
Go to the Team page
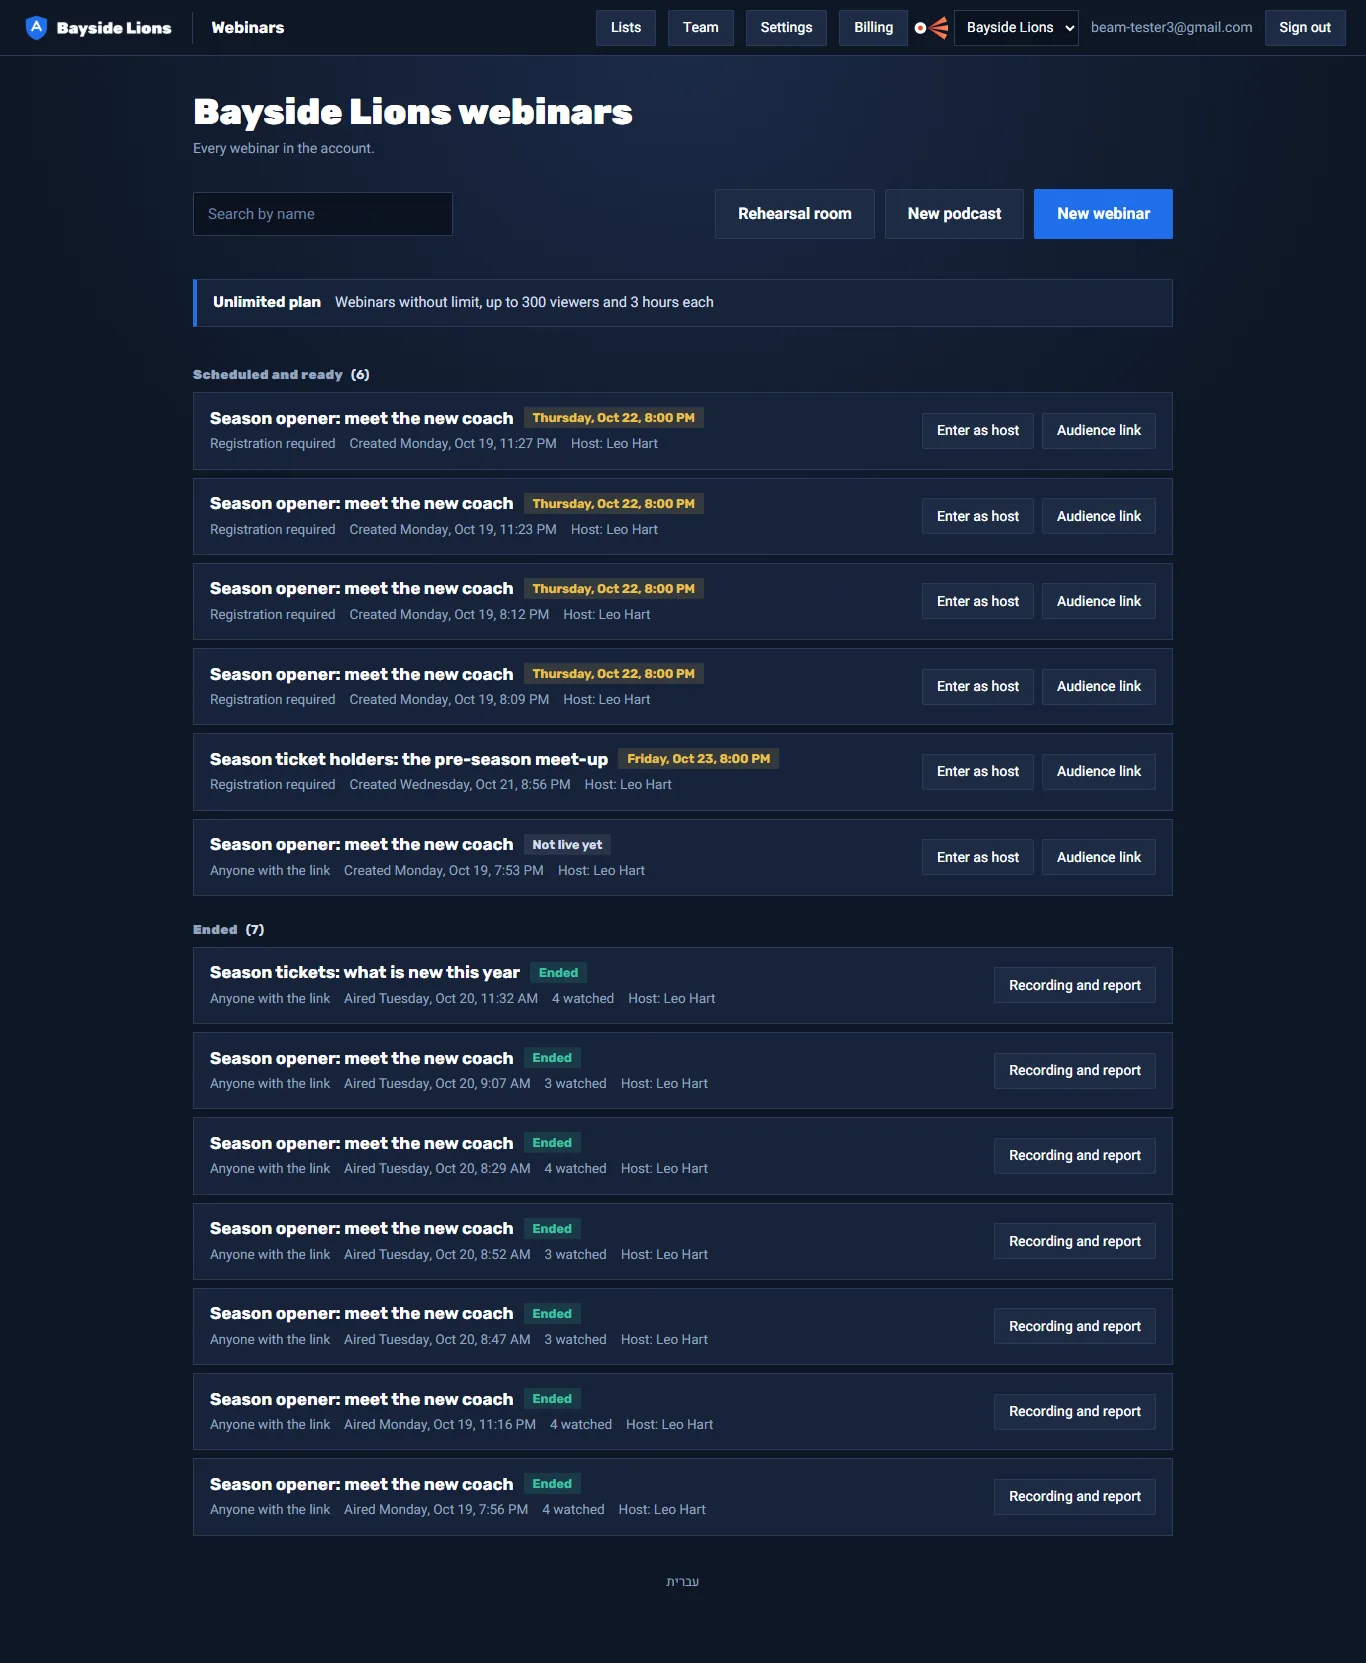tap(701, 28)
